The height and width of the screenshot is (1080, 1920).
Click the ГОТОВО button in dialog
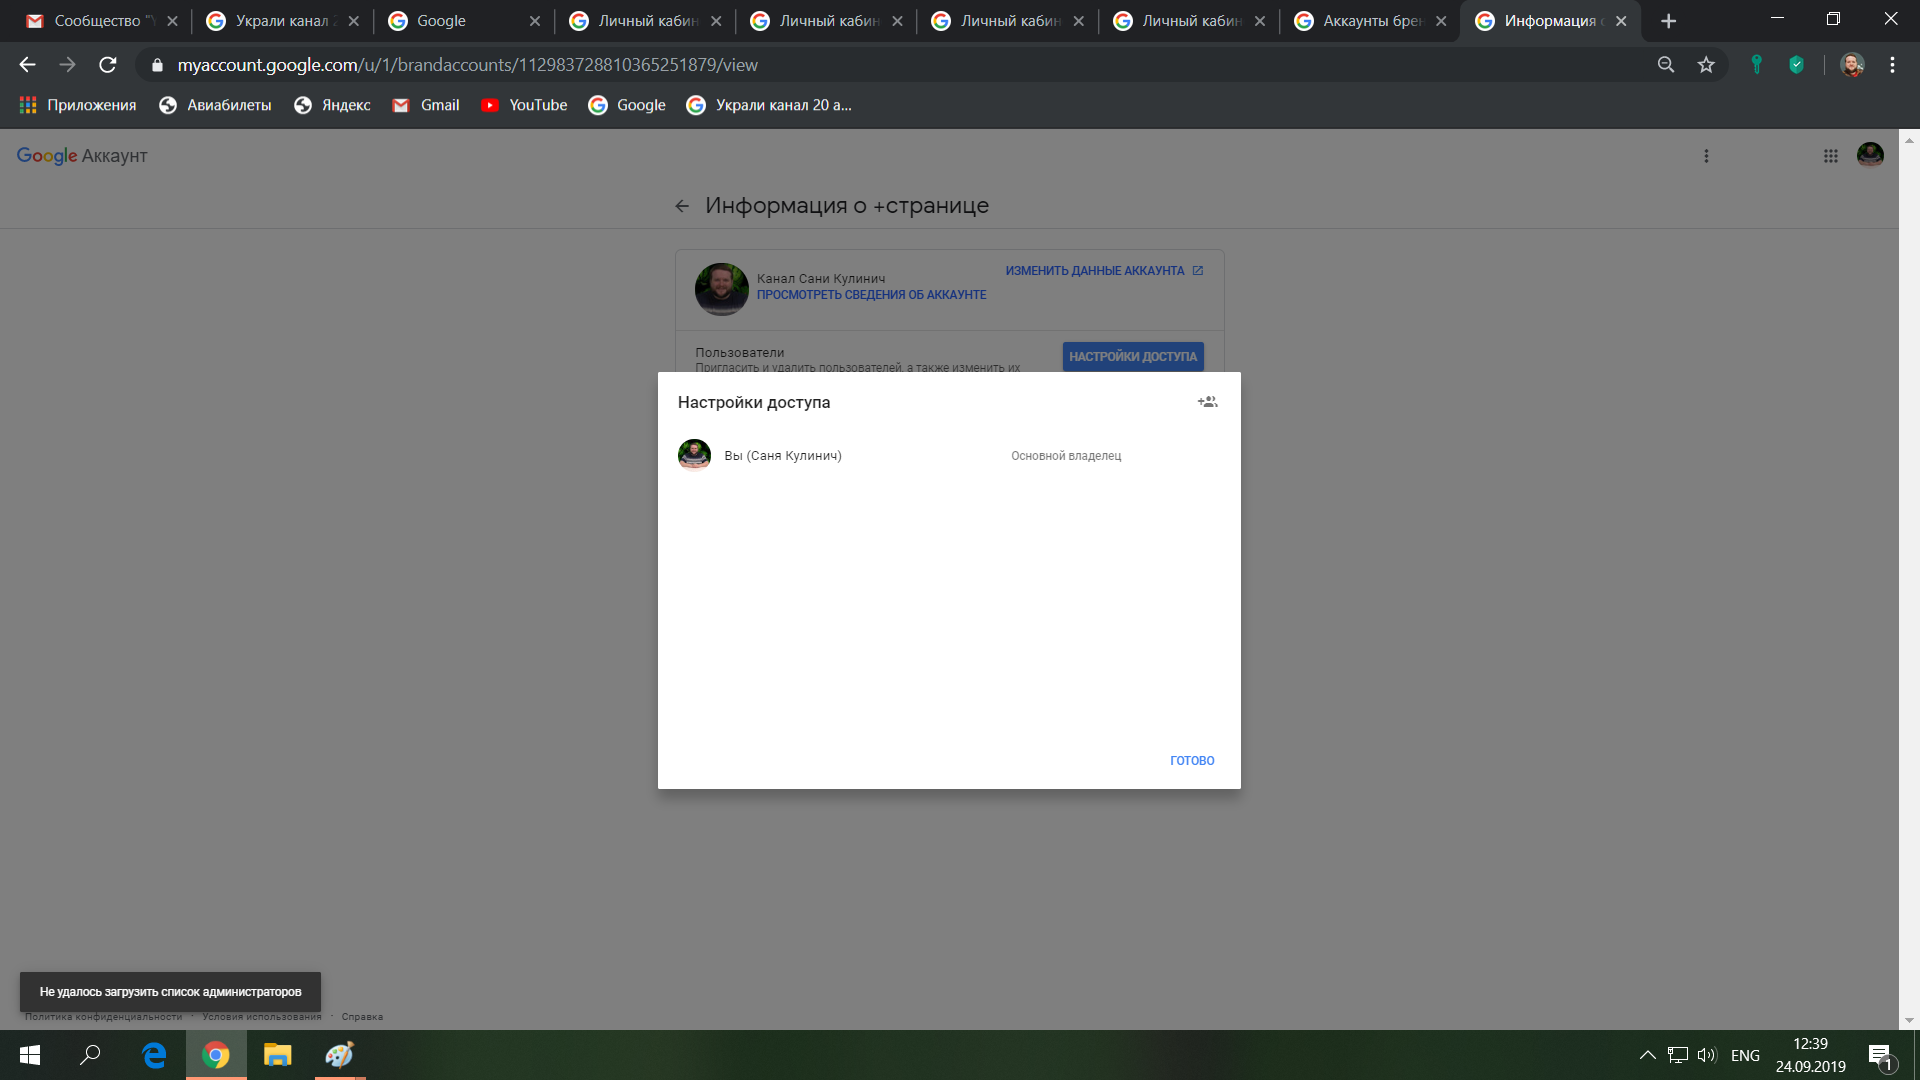click(x=1192, y=760)
